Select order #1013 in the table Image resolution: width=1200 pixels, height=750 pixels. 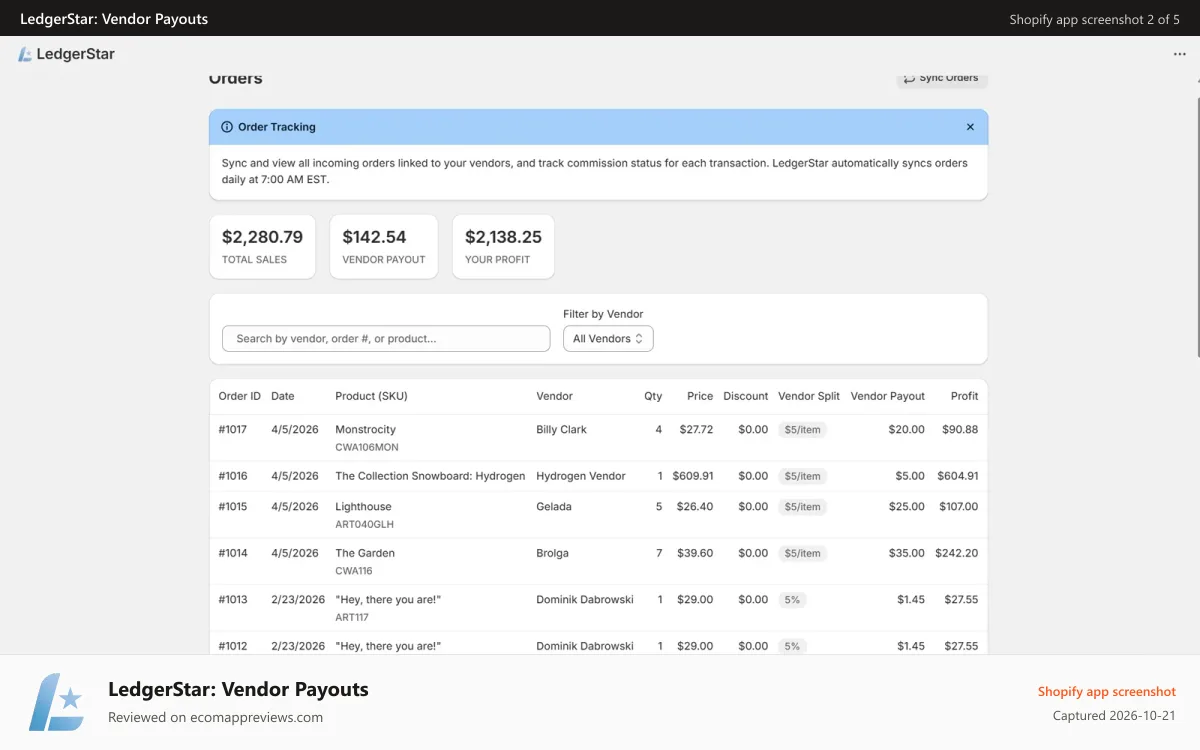tap(598, 608)
